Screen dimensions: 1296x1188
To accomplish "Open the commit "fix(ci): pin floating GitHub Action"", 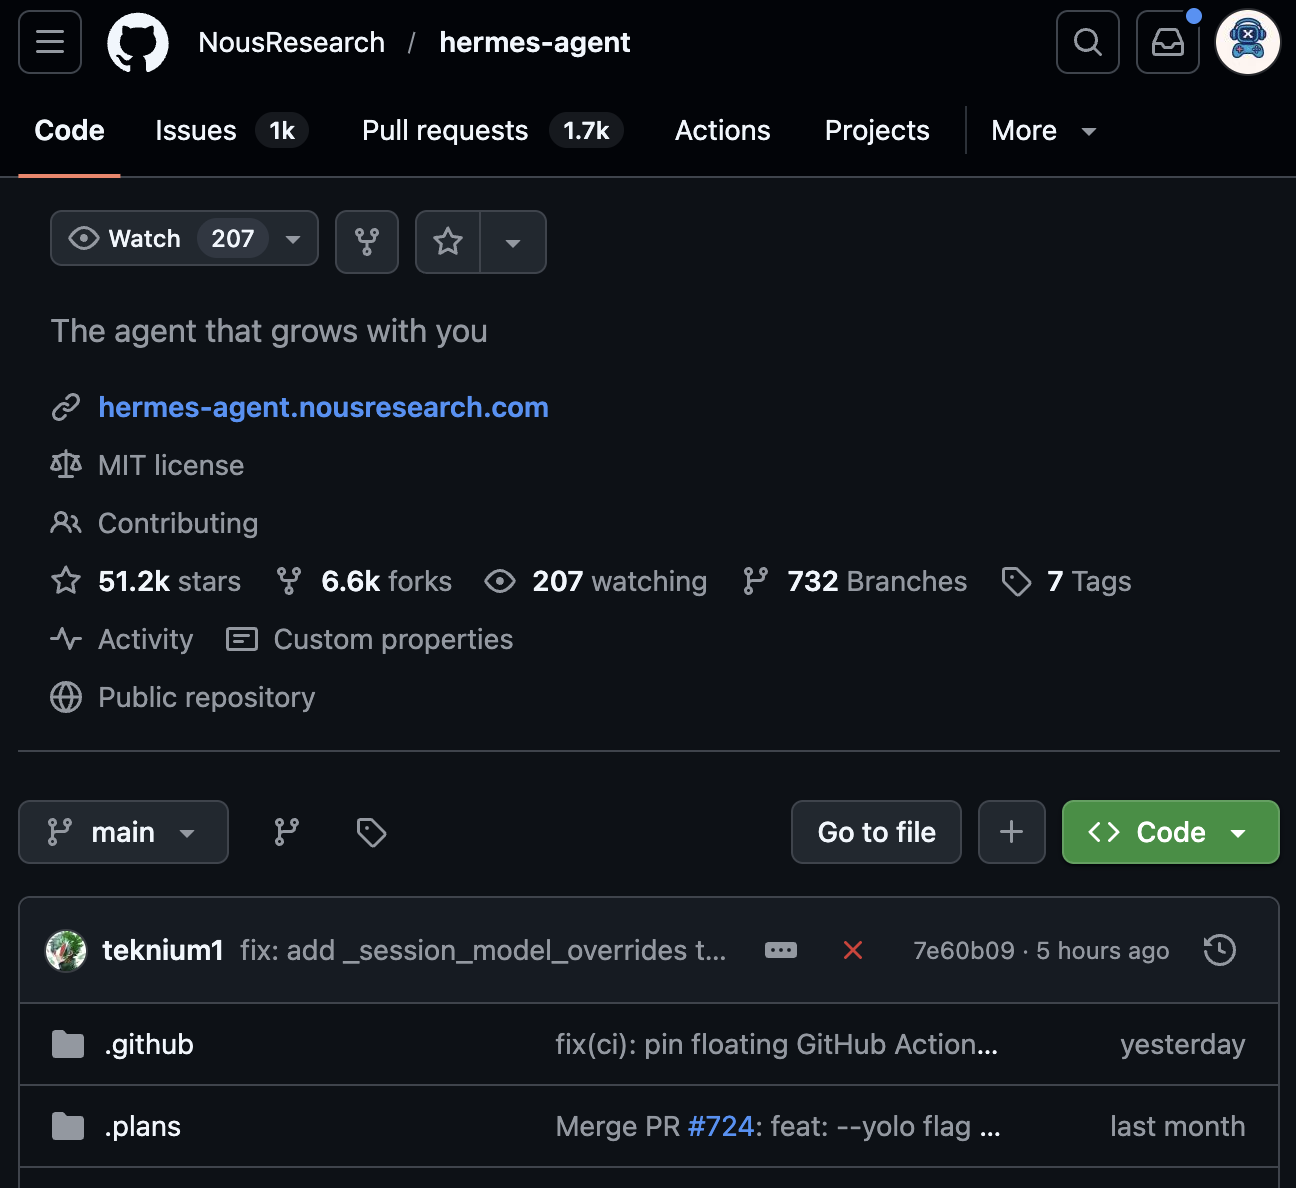I will click(x=776, y=1044).
